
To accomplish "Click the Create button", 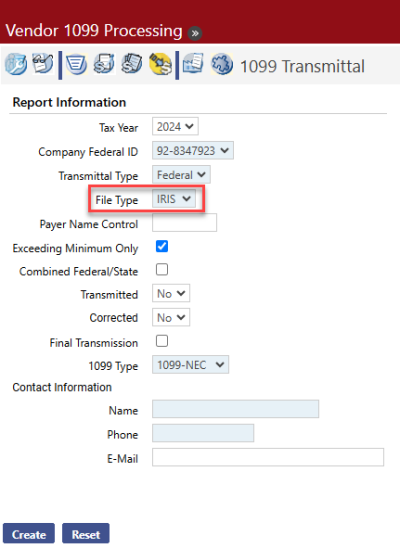I will point(29,534).
